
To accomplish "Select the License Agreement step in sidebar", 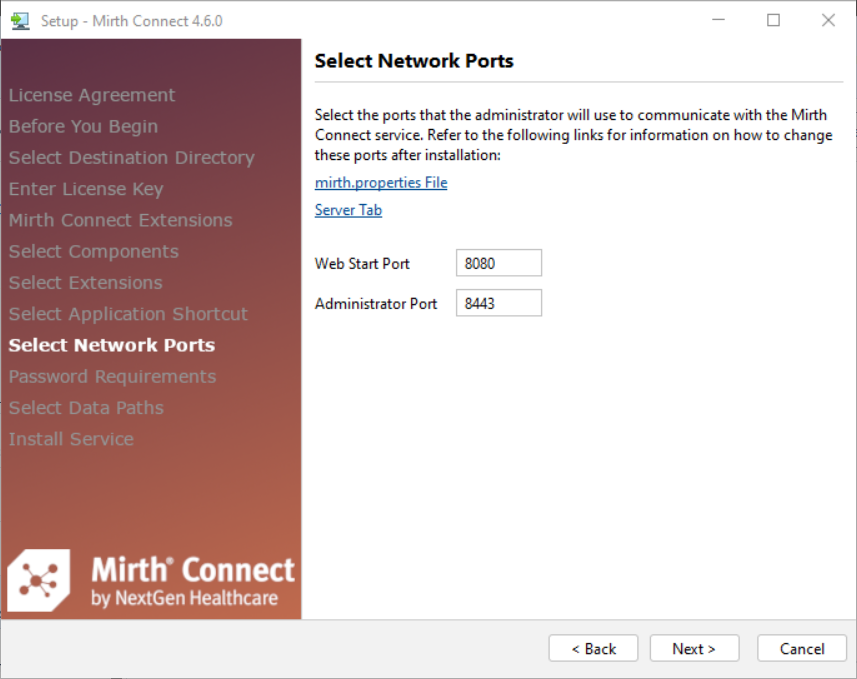I will coord(92,95).
